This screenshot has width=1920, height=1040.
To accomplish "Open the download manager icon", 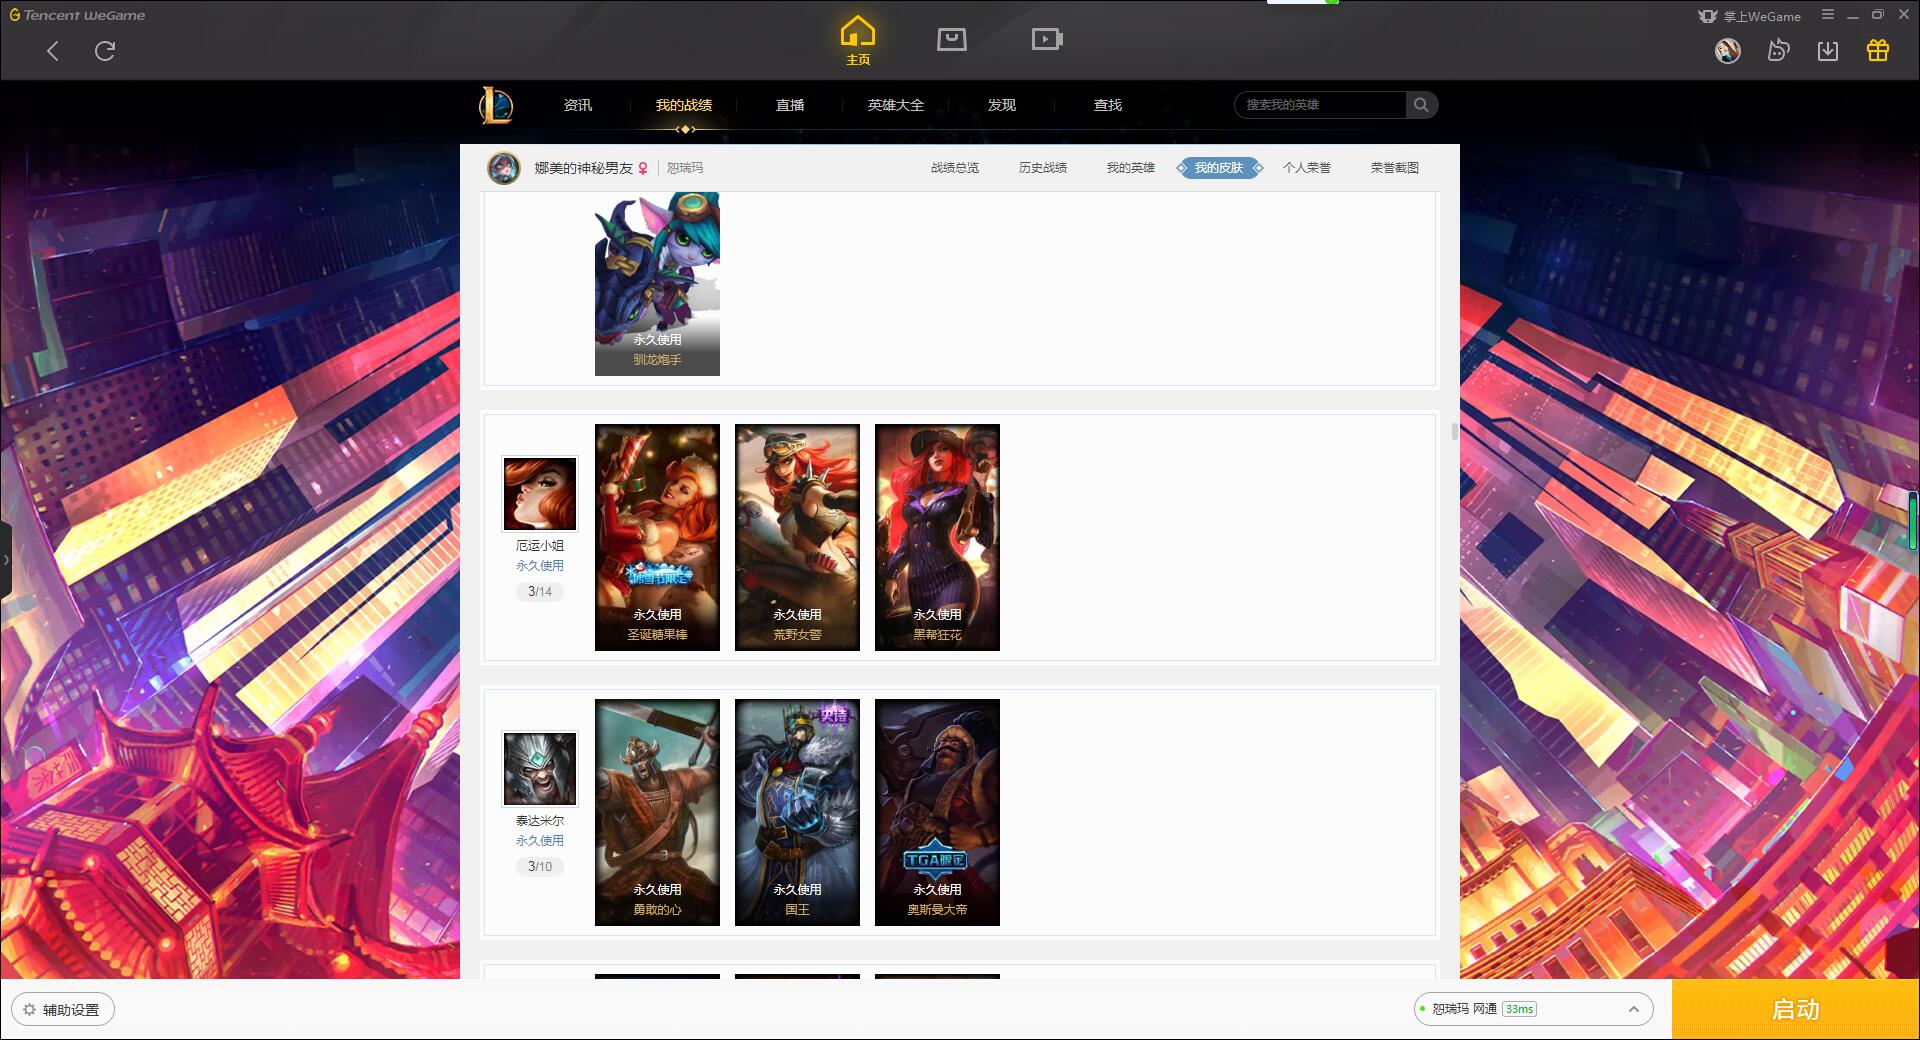I will 1828,51.
